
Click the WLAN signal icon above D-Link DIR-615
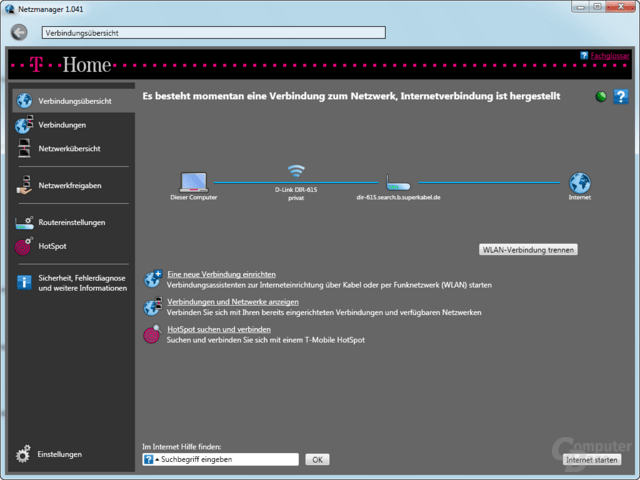click(x=296, y=171)
